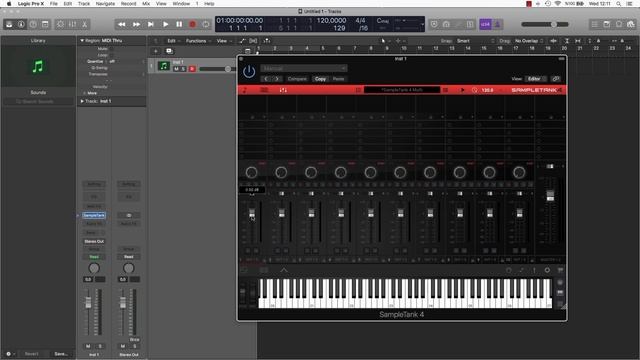The width and height of the screenshot is (640, 360).
Task: Start recording with the red Record button
Action: point(192,24)
